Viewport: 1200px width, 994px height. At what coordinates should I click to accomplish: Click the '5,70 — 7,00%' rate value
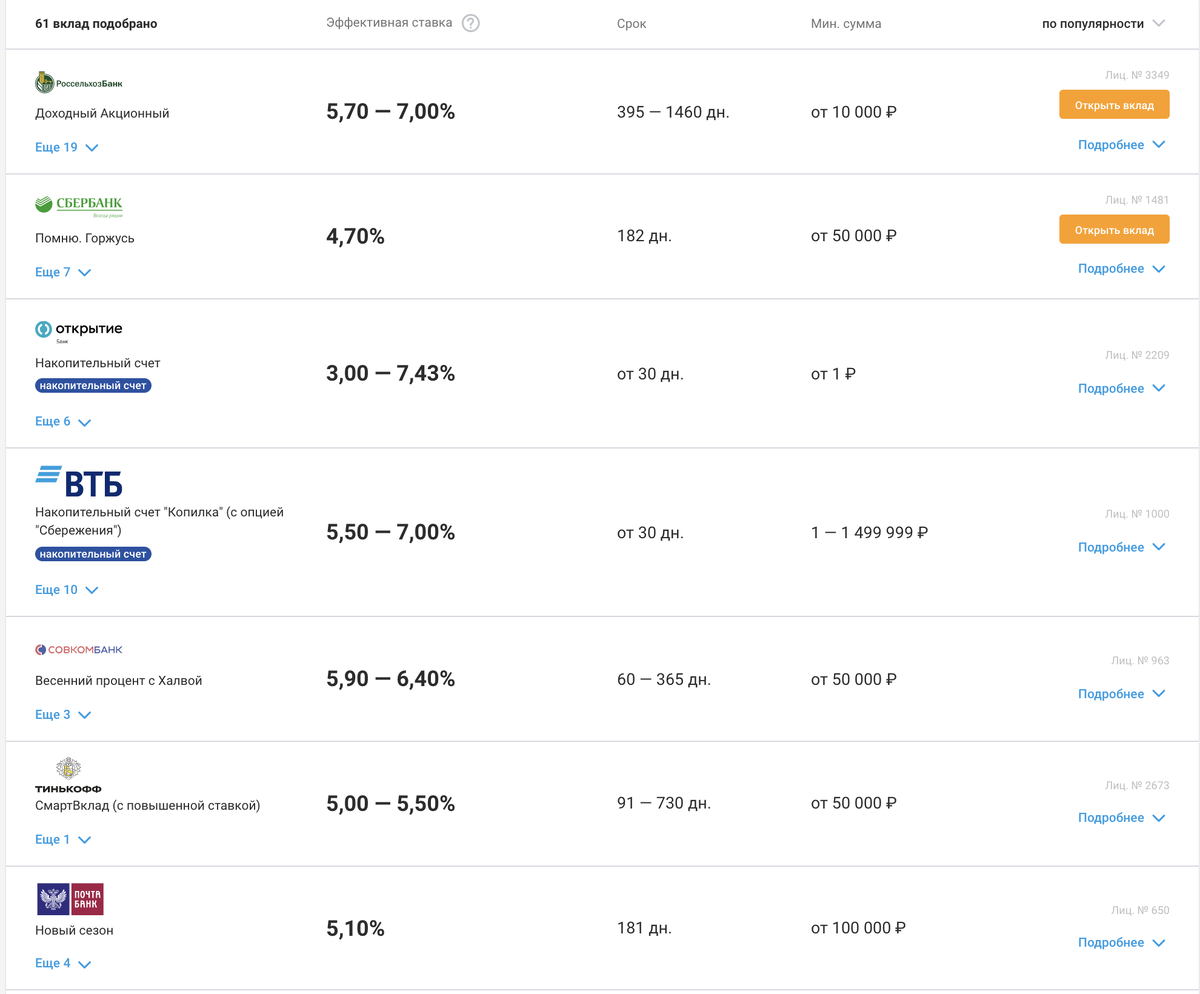coord(391,112)
